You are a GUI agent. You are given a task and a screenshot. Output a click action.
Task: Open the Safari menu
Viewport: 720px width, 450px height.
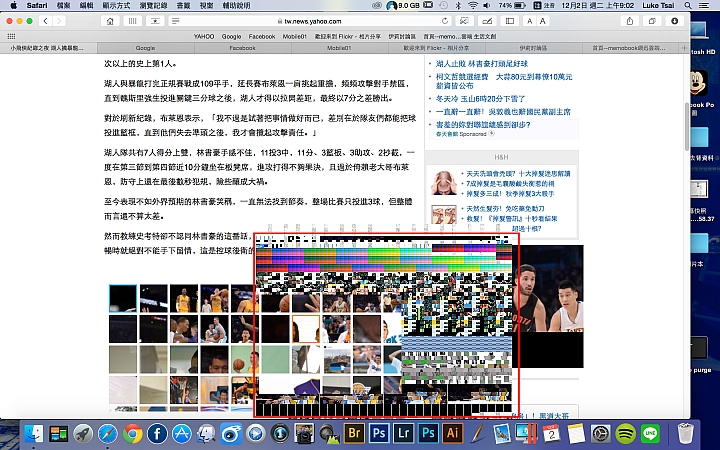37,6
